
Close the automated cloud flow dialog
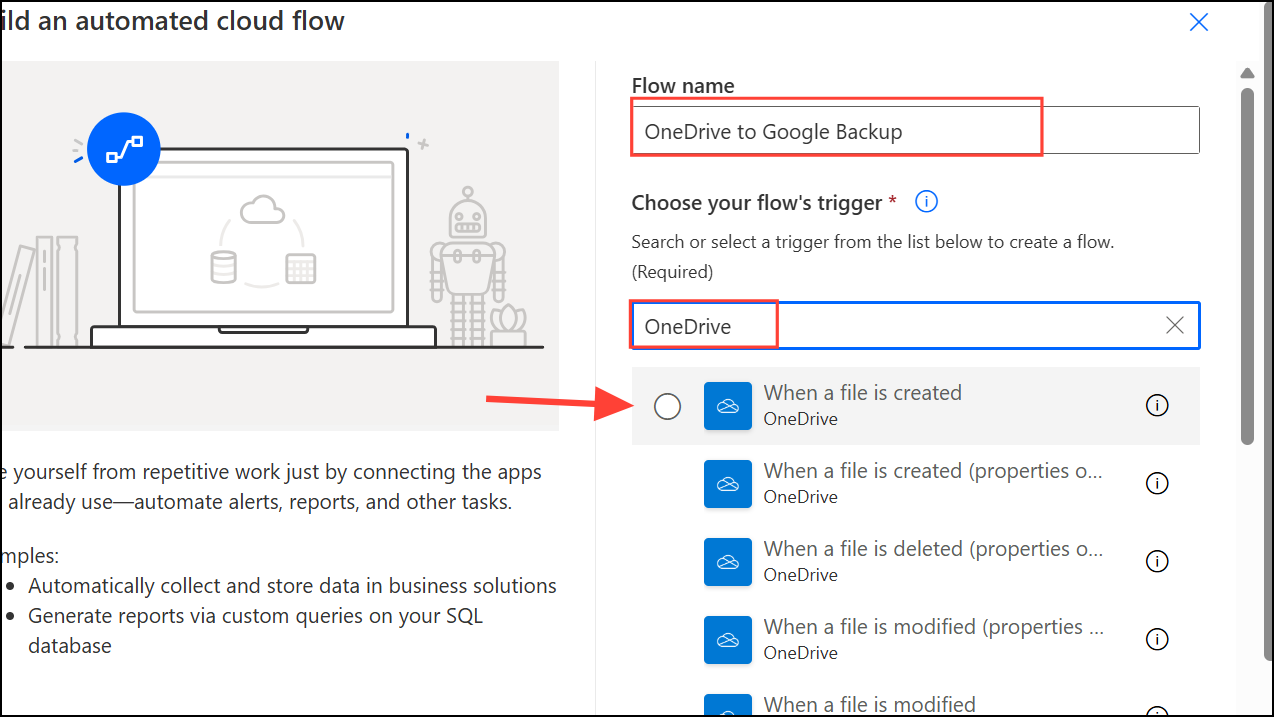[x=1199, y=22]
